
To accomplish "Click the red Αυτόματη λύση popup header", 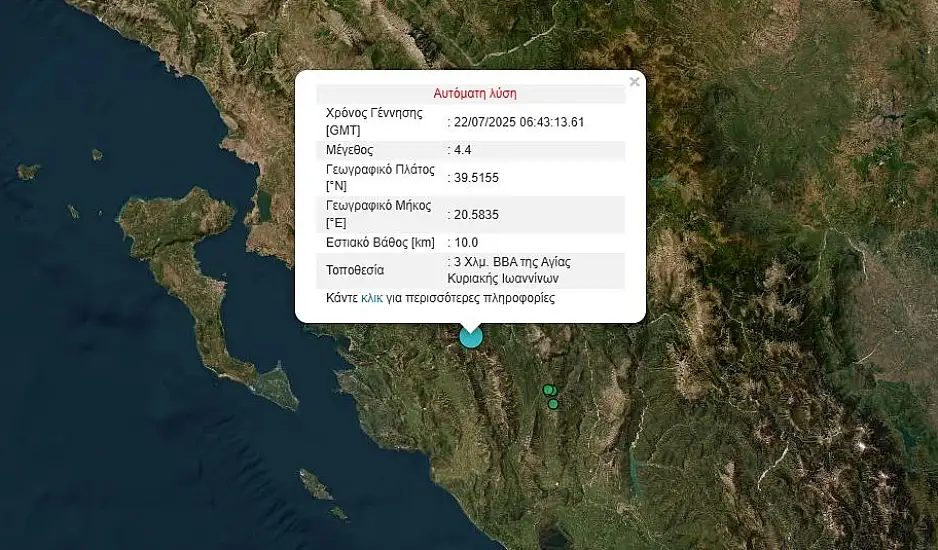I will click(x=474, y=93).
